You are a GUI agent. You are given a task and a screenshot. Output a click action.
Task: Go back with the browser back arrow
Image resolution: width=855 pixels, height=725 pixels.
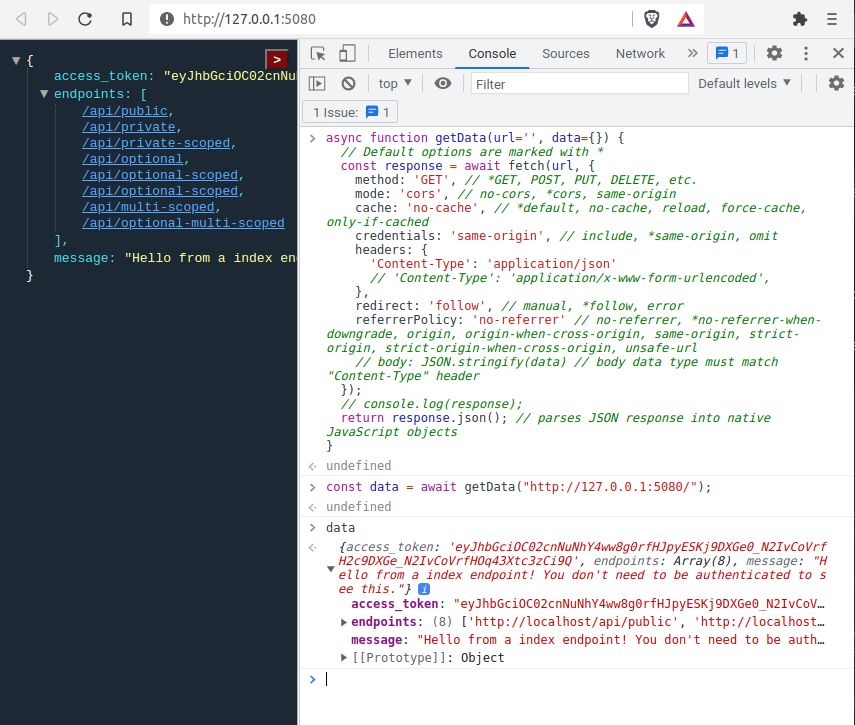21,20
